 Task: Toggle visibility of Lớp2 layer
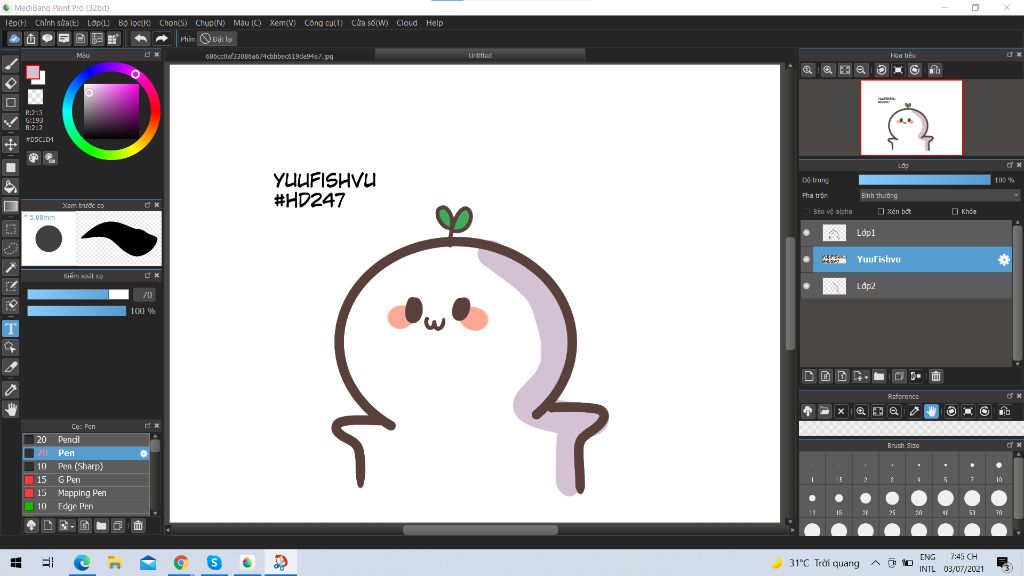807,286
